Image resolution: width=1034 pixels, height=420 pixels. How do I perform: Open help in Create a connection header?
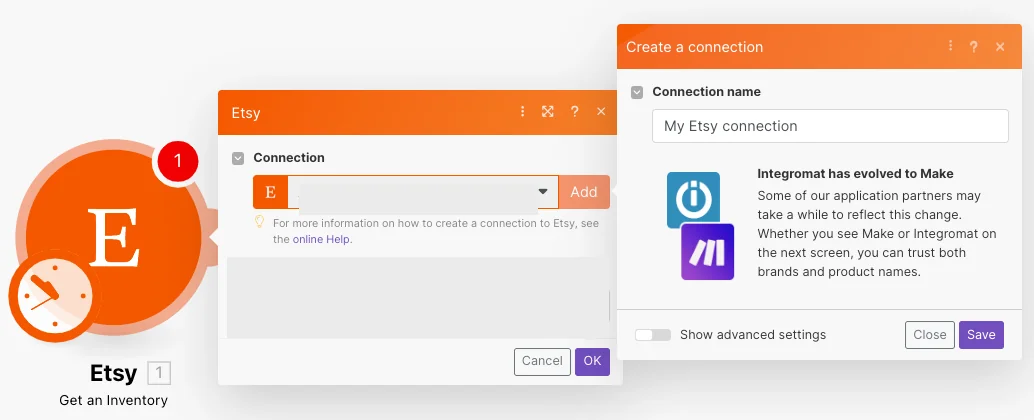(x=973, y=47)
